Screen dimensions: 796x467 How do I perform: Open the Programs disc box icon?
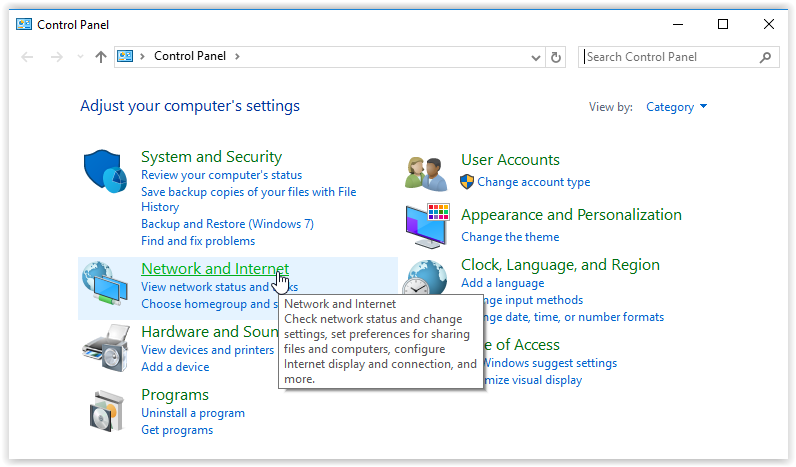[104, 410]
